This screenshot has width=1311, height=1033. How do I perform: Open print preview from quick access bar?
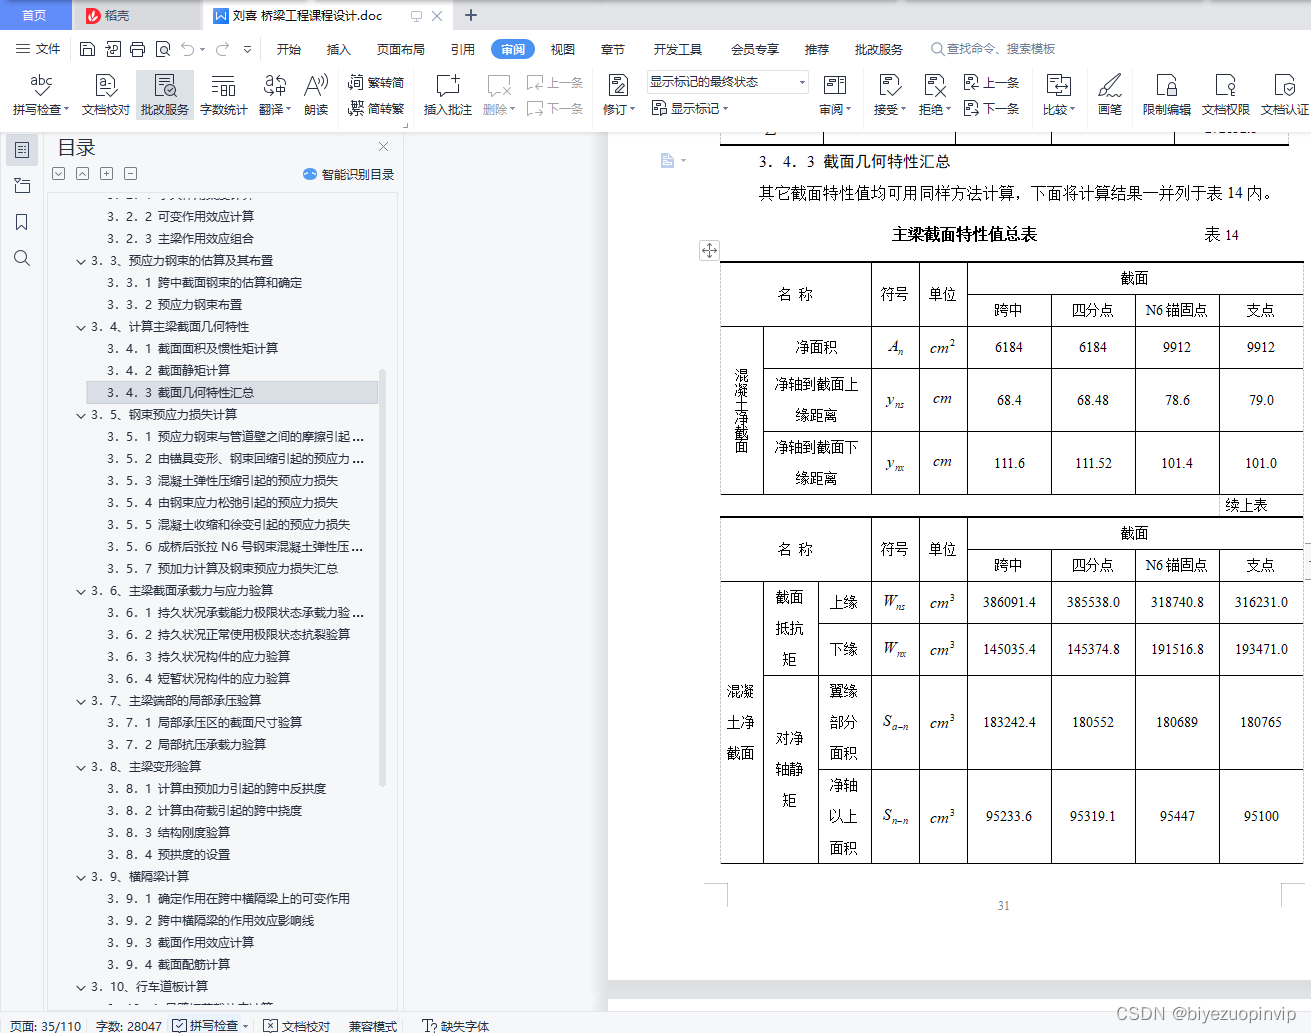[162, 49]
